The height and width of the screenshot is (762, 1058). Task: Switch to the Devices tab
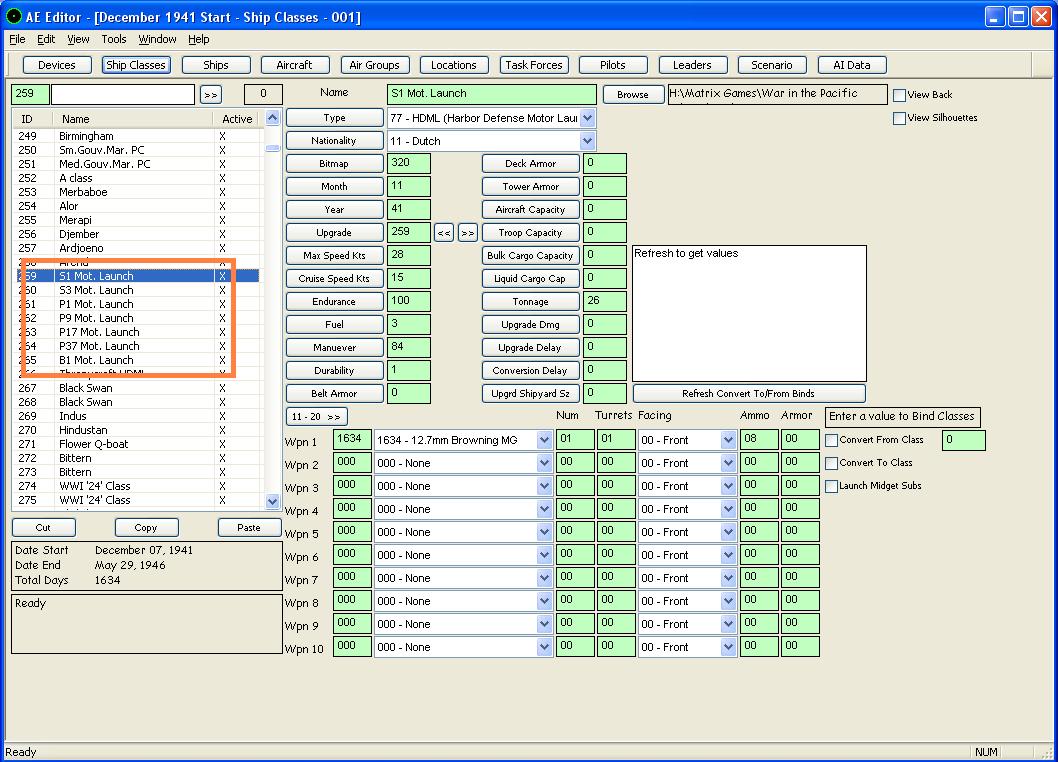click(x=57, y=65)
